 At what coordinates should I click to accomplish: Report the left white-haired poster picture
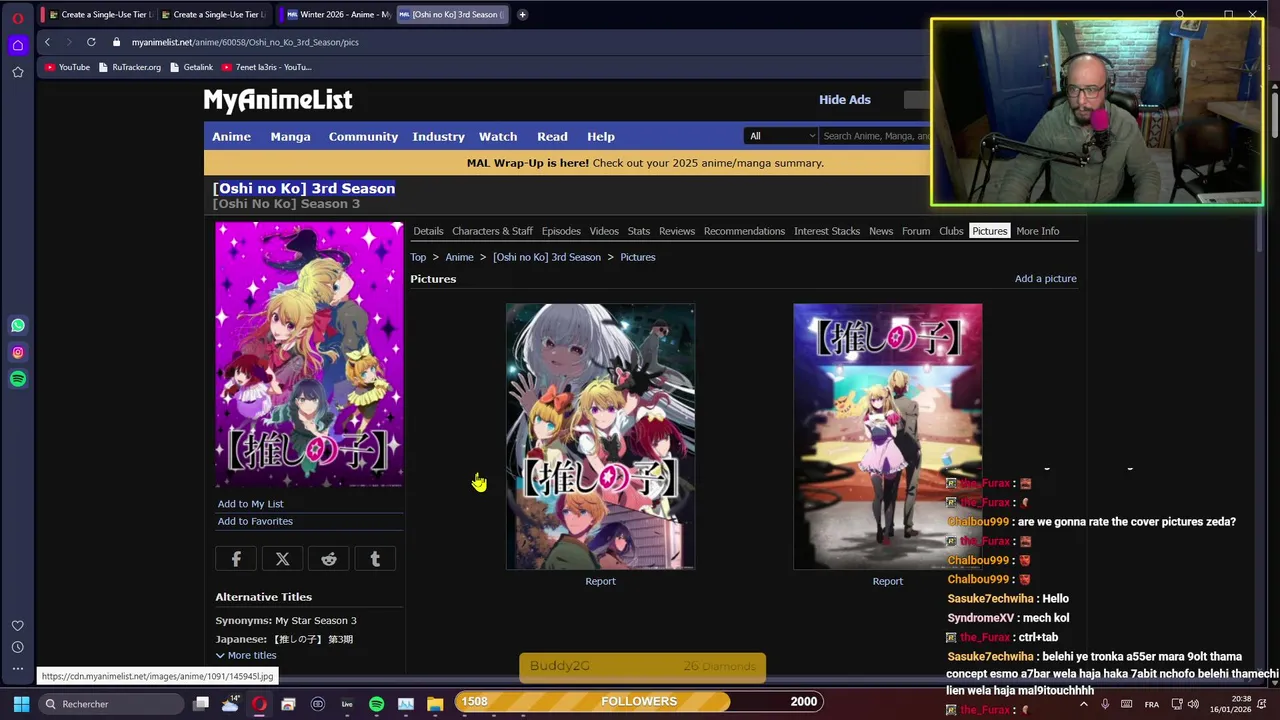click(x=600, y=581)
